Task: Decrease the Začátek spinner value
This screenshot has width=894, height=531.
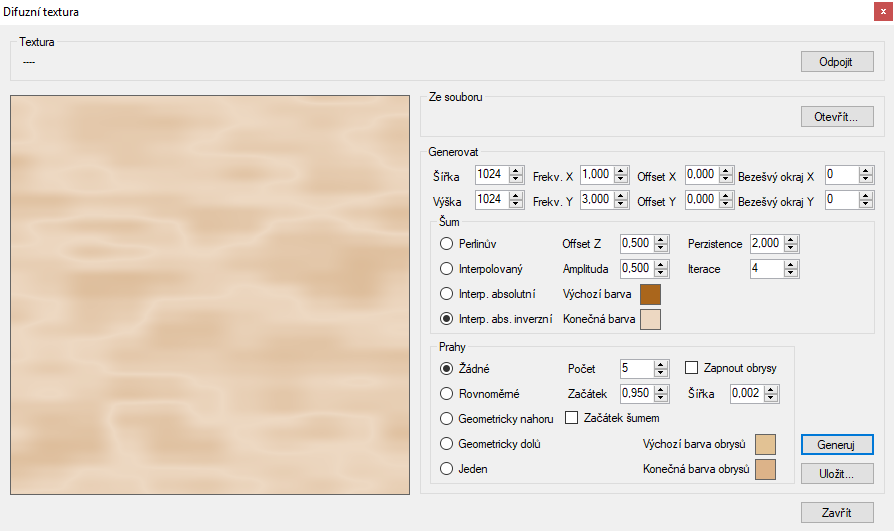Action: point(660,398)
